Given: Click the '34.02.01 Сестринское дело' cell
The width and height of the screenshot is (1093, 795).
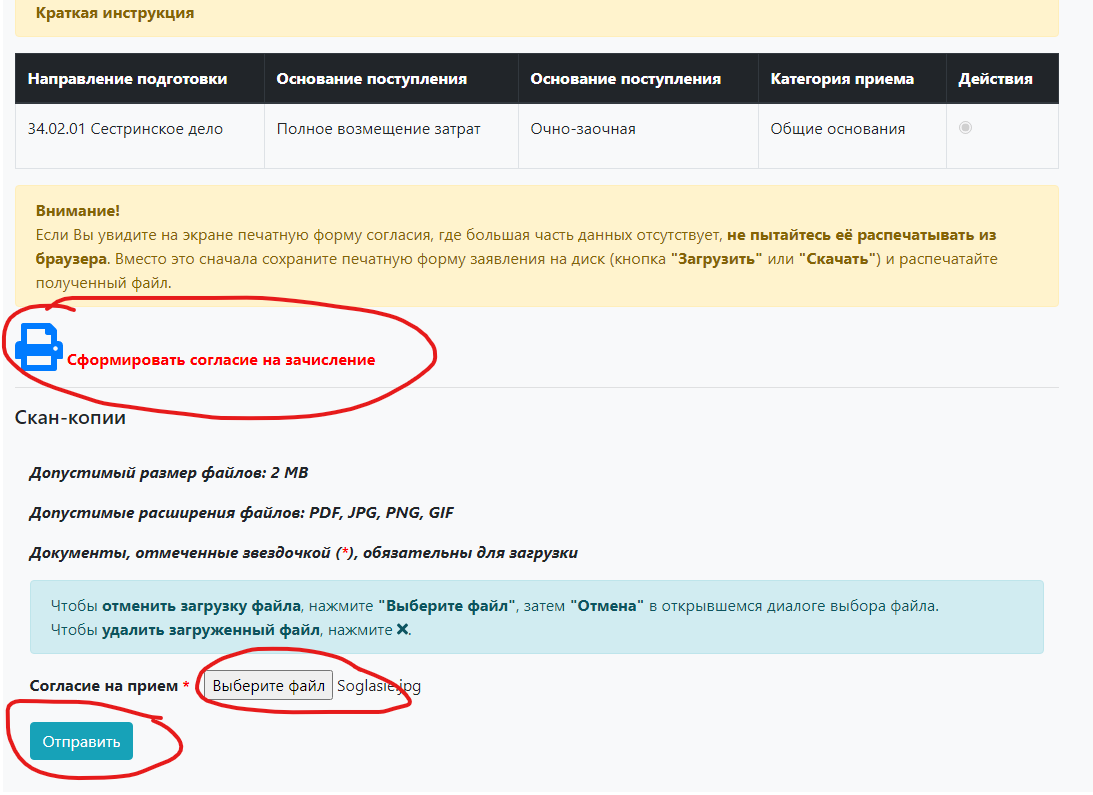Looking at the screenshot, I should tap(126, 129).
